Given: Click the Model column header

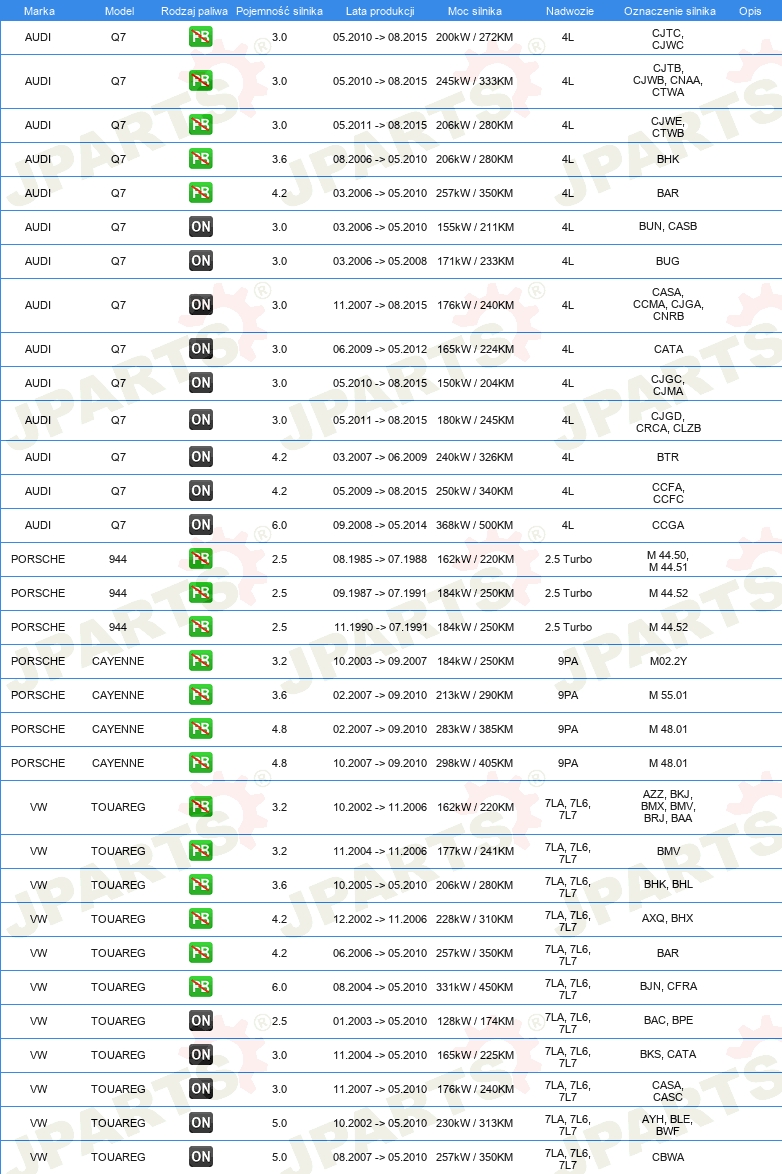Looking at the screenshot, I should pos(119,11).
